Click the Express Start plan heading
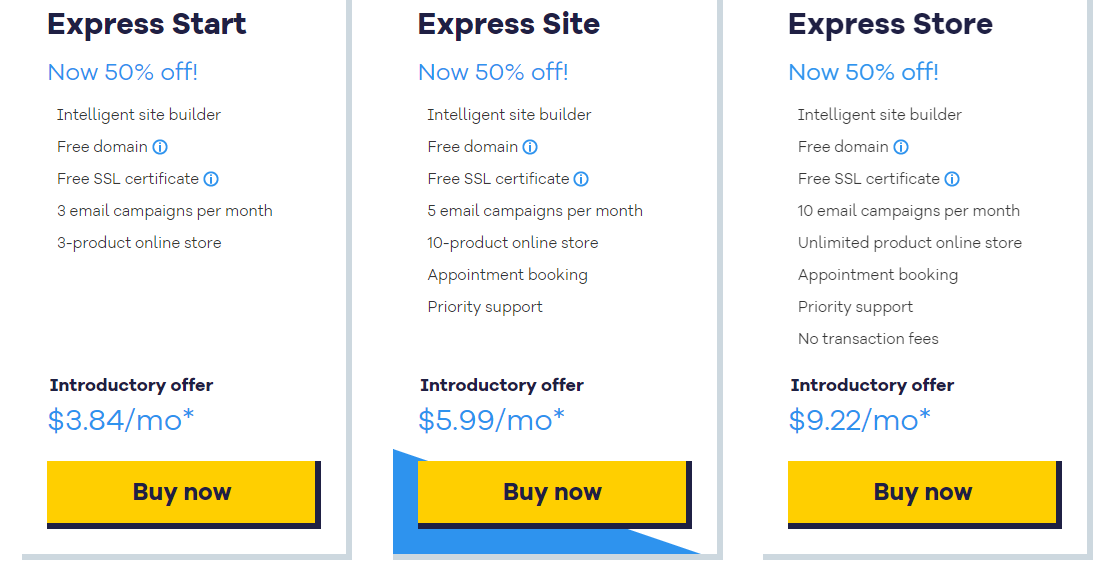Viewport: 1119px width, 564px height. coord(147,24)
